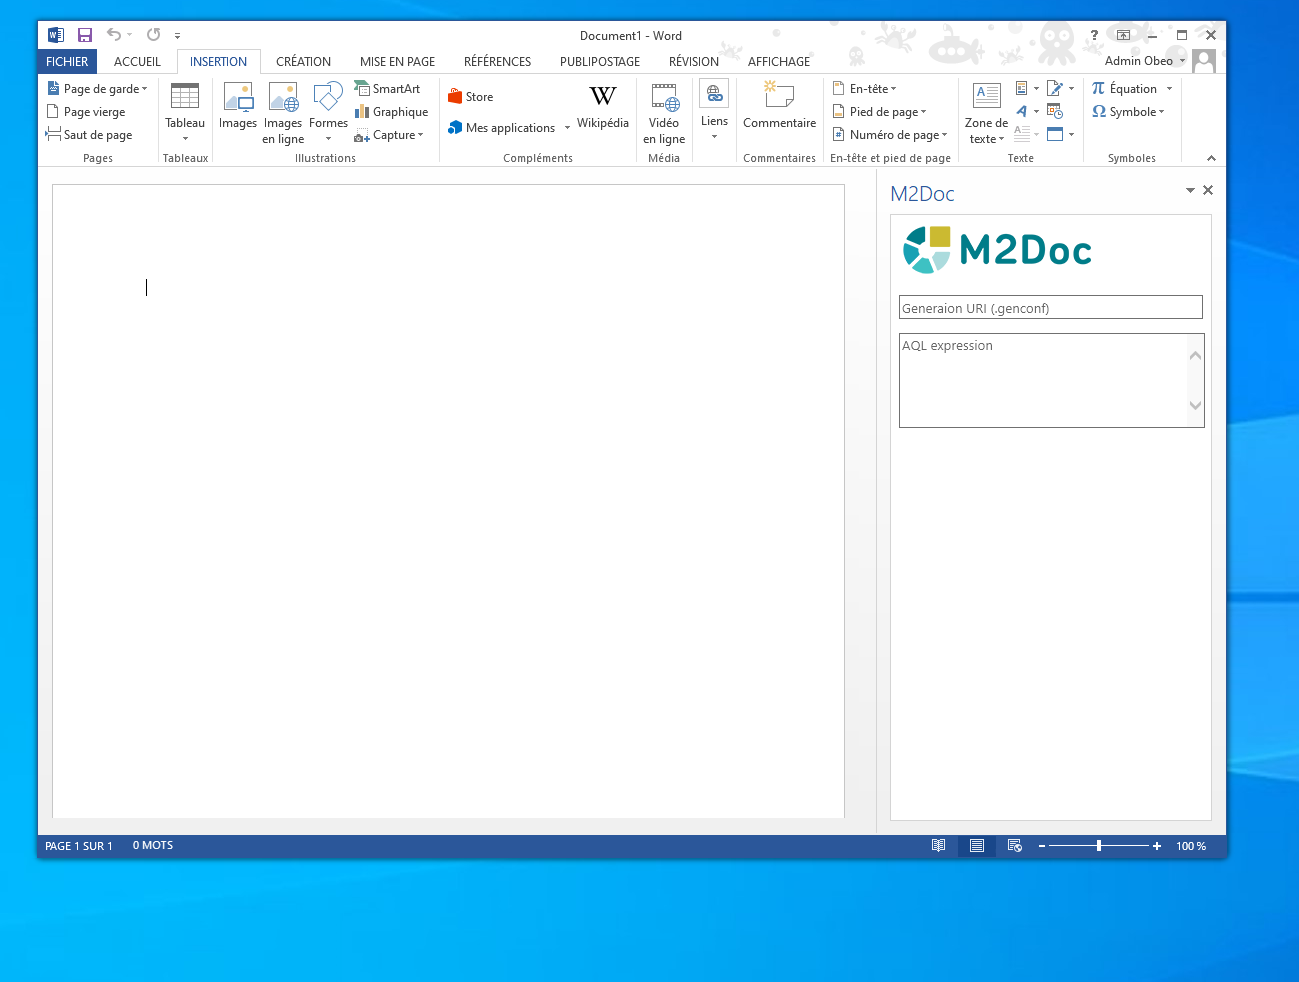Click the Wikipédia add-in icon
This screenshot has width=1299, height=982.
pos(603,96)
